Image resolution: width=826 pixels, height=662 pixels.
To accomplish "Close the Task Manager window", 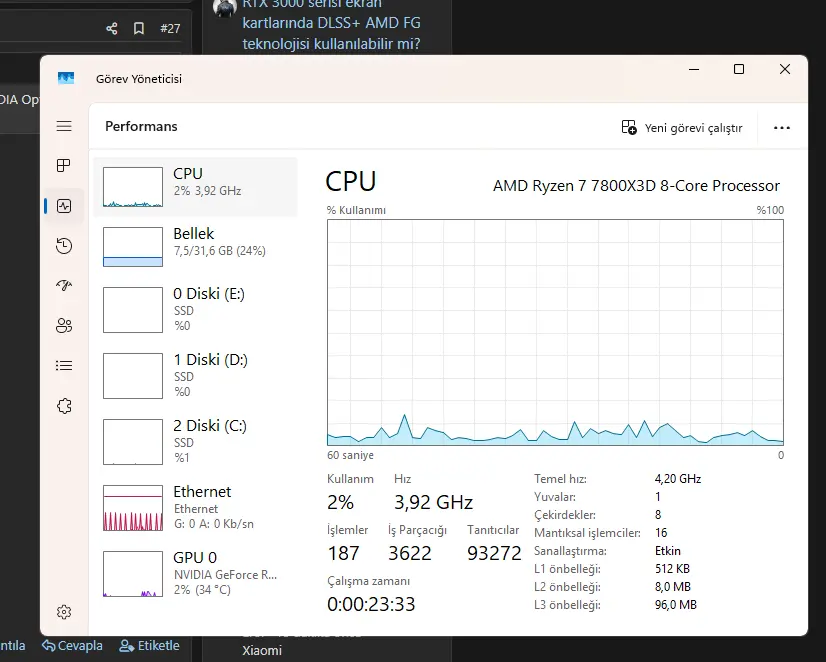I will click(785, 69).
